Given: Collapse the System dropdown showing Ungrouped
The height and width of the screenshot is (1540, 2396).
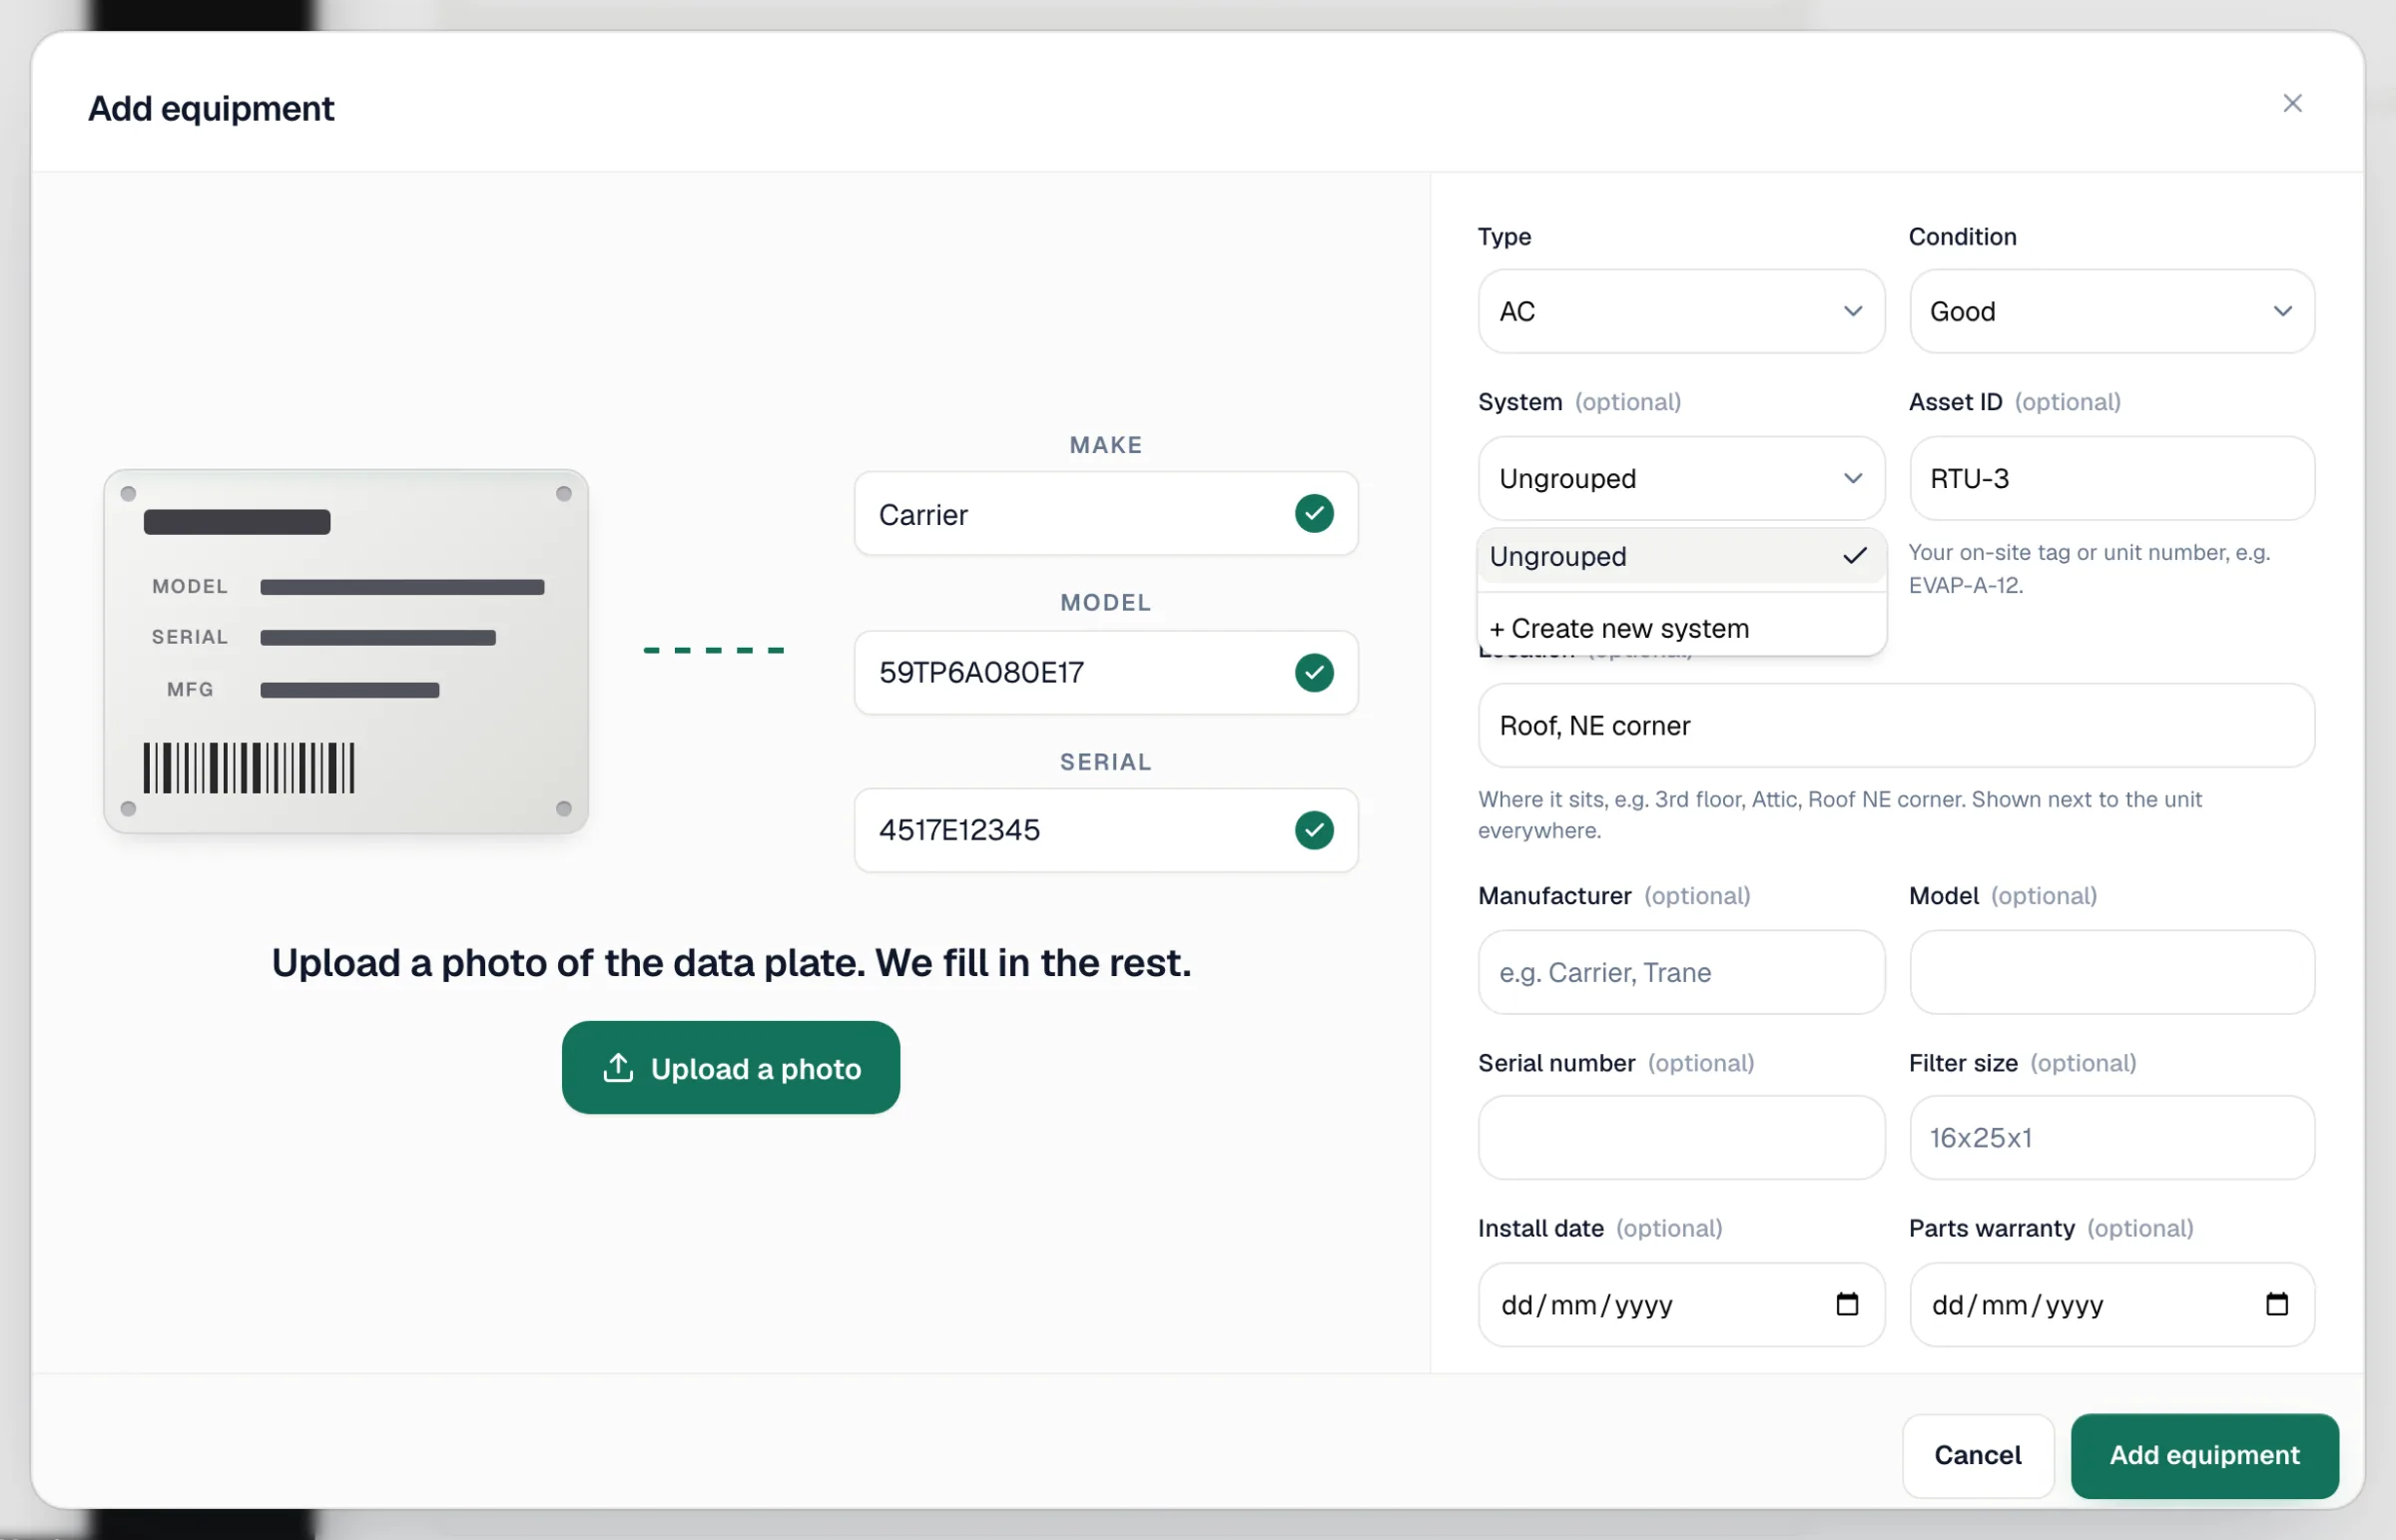Looking at the screenshot, I should 1681,478.
